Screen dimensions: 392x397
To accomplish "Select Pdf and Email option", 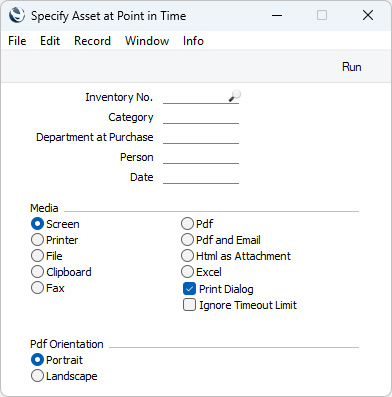I will pos(187,240).
